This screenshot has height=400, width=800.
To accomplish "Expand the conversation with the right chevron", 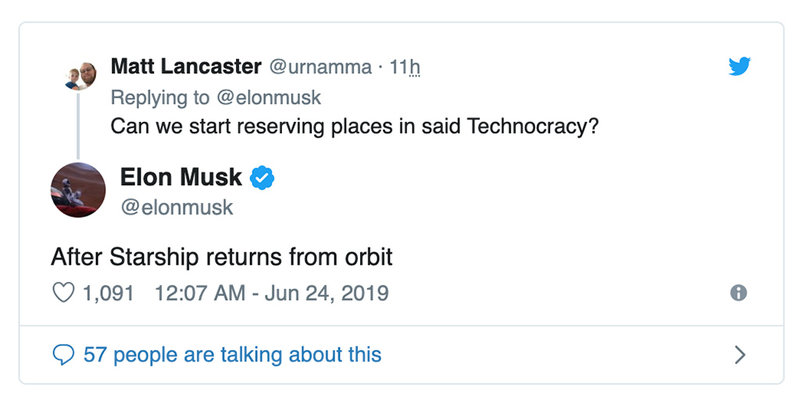I will (x=740, y=355).
